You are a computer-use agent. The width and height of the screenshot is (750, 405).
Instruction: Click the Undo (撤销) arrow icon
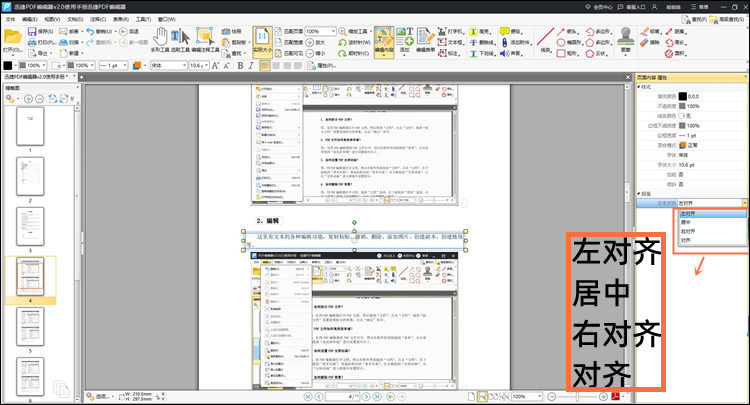[90, 32]
